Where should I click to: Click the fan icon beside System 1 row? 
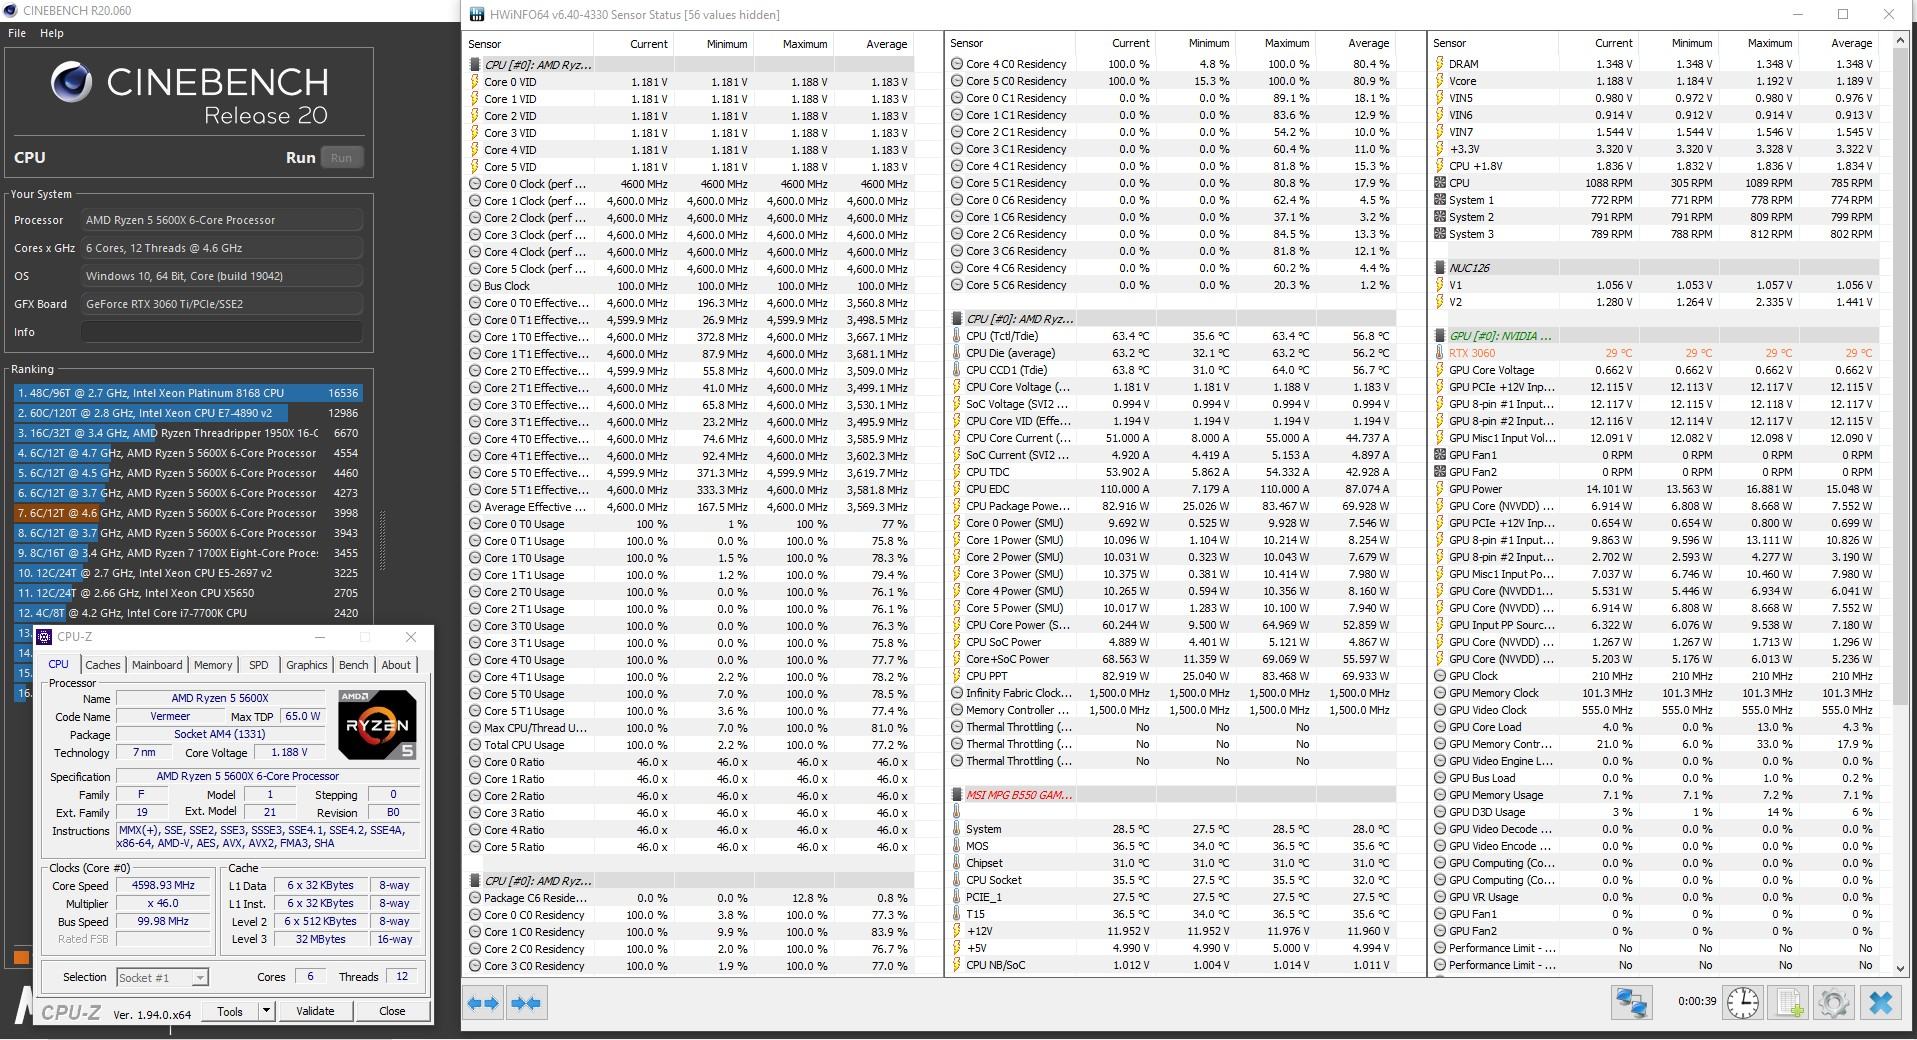click(1440, 200)
